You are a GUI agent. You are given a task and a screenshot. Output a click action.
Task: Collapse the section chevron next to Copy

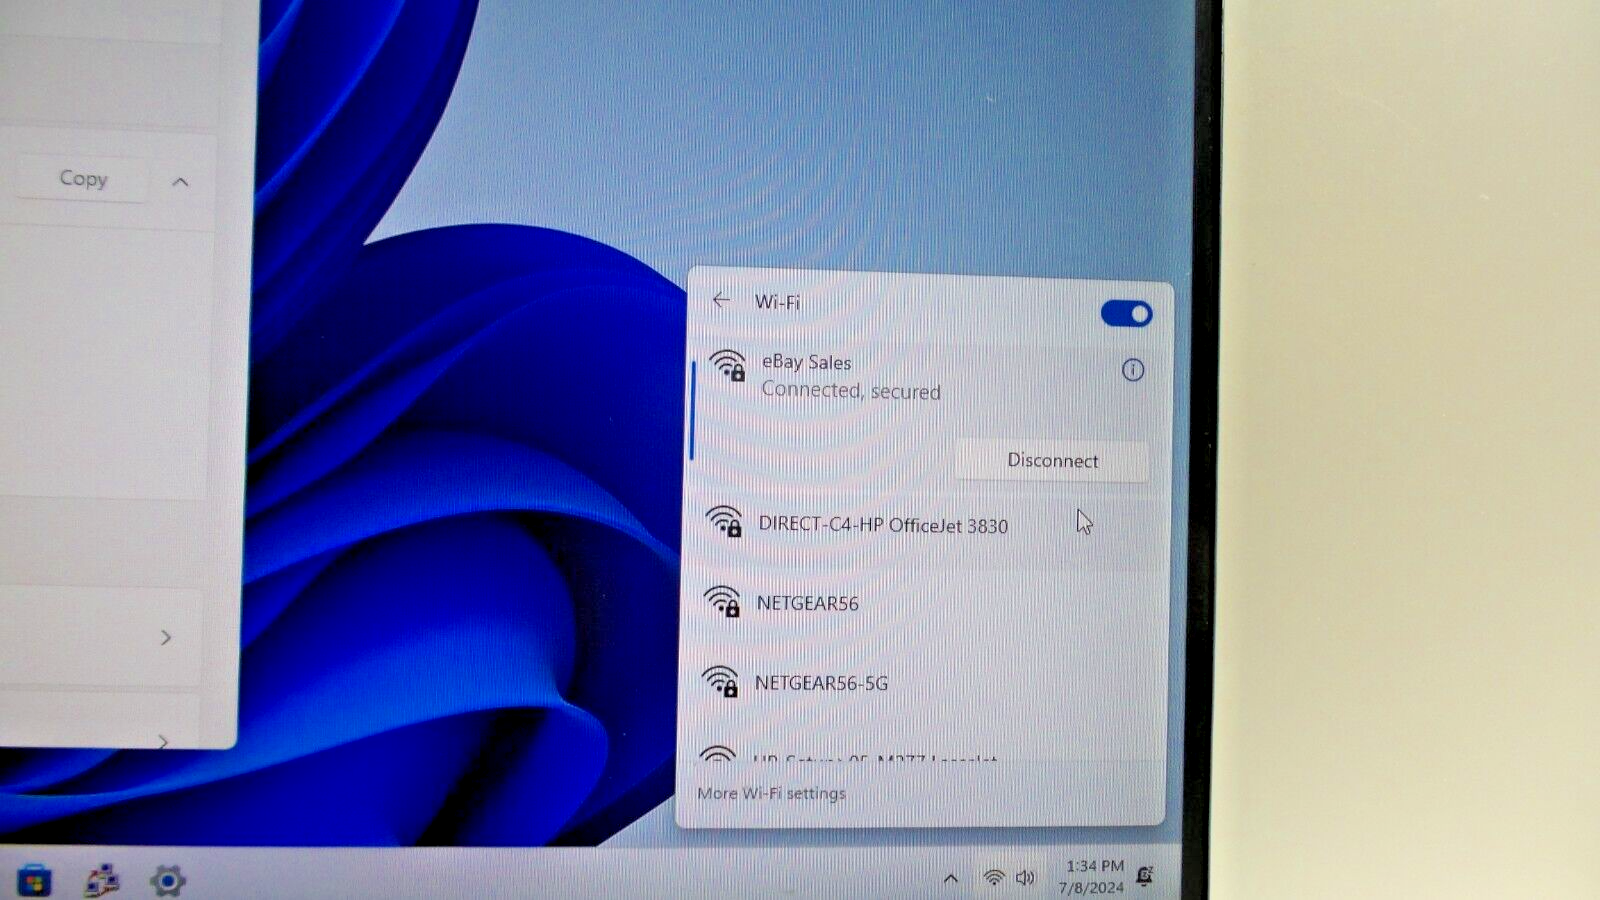point(180,182)
